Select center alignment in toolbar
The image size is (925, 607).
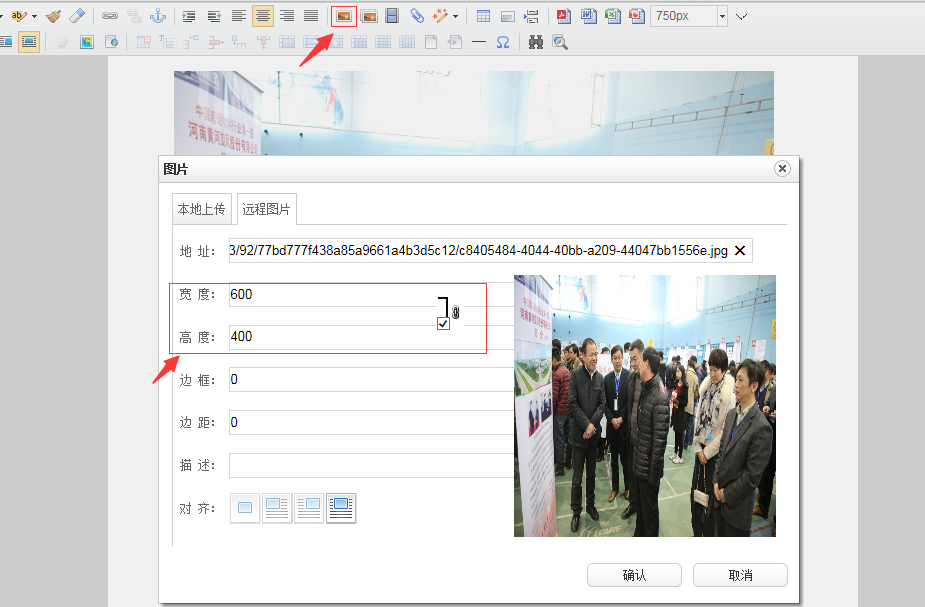click(x=263, y=16)
